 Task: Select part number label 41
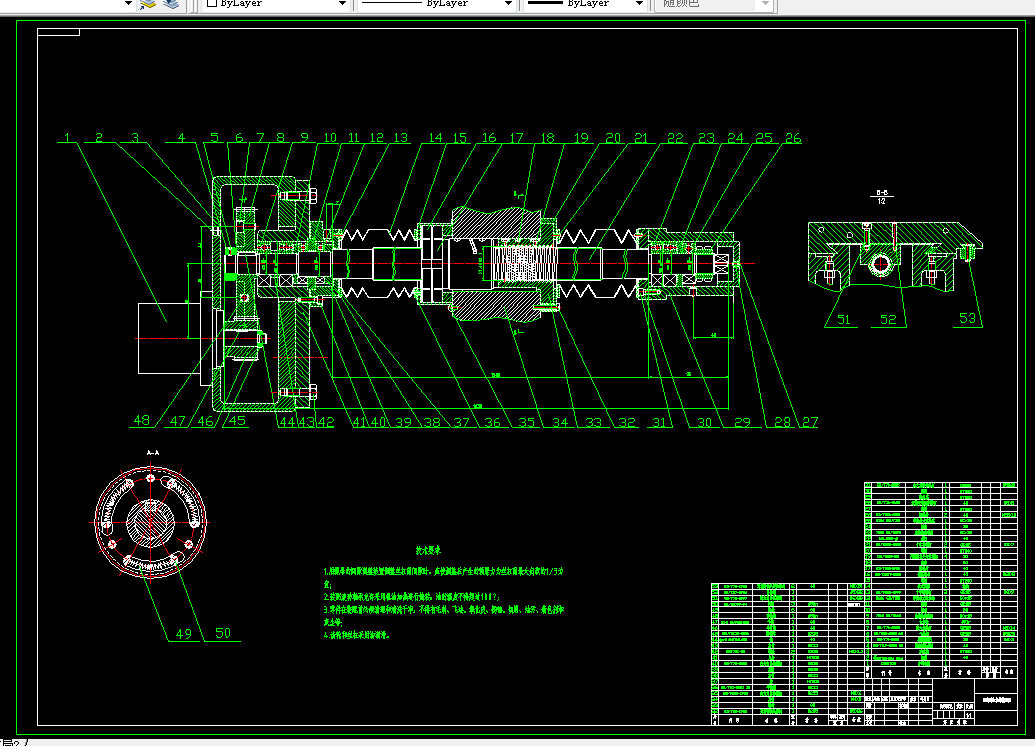pos(360,421)
